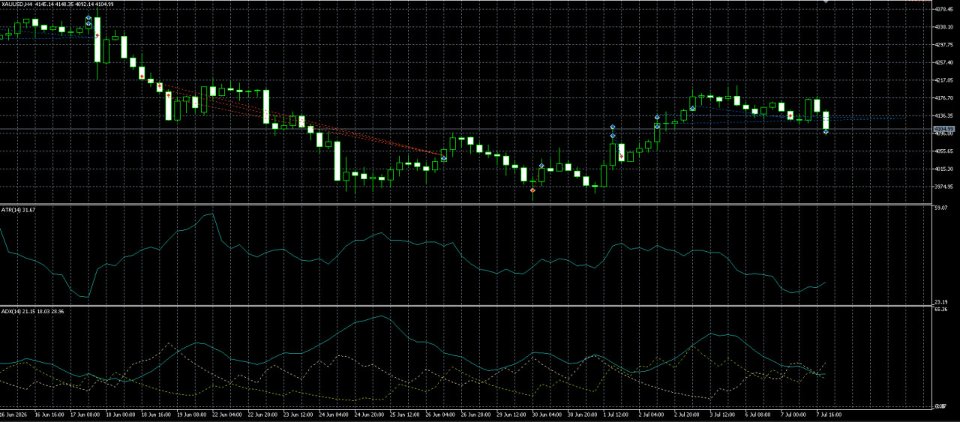Select red marker on candle above 7 Jul 00:00
The width and height of the screenshot is (960, 422).
point(790,115)
